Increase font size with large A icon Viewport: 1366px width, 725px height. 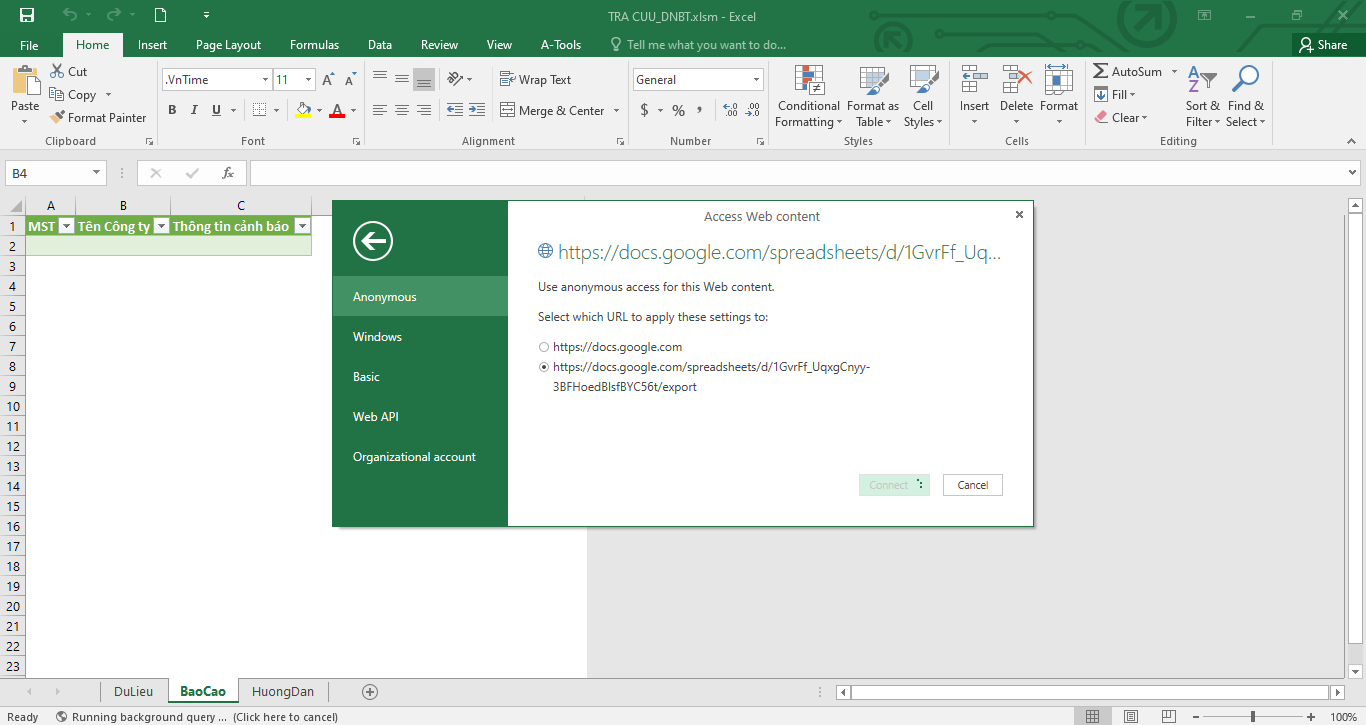tap(328, 80)
